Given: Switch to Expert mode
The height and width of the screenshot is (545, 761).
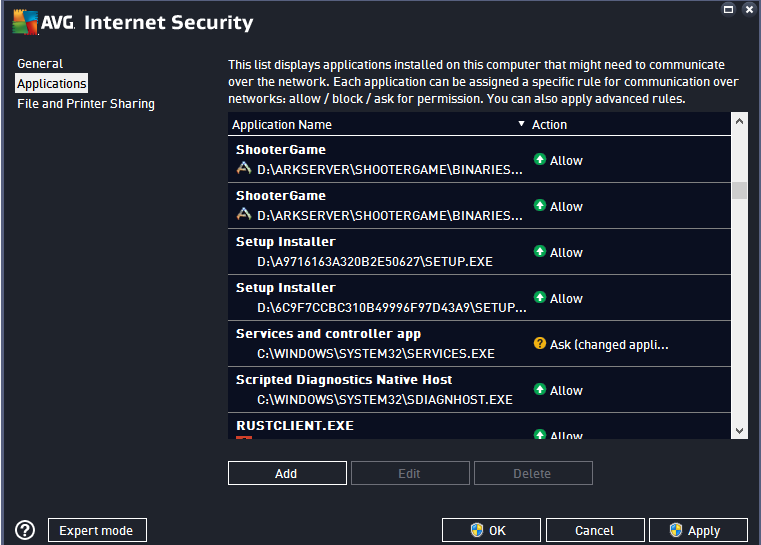Looking at the screenshot, I should (x=96, y=530).
